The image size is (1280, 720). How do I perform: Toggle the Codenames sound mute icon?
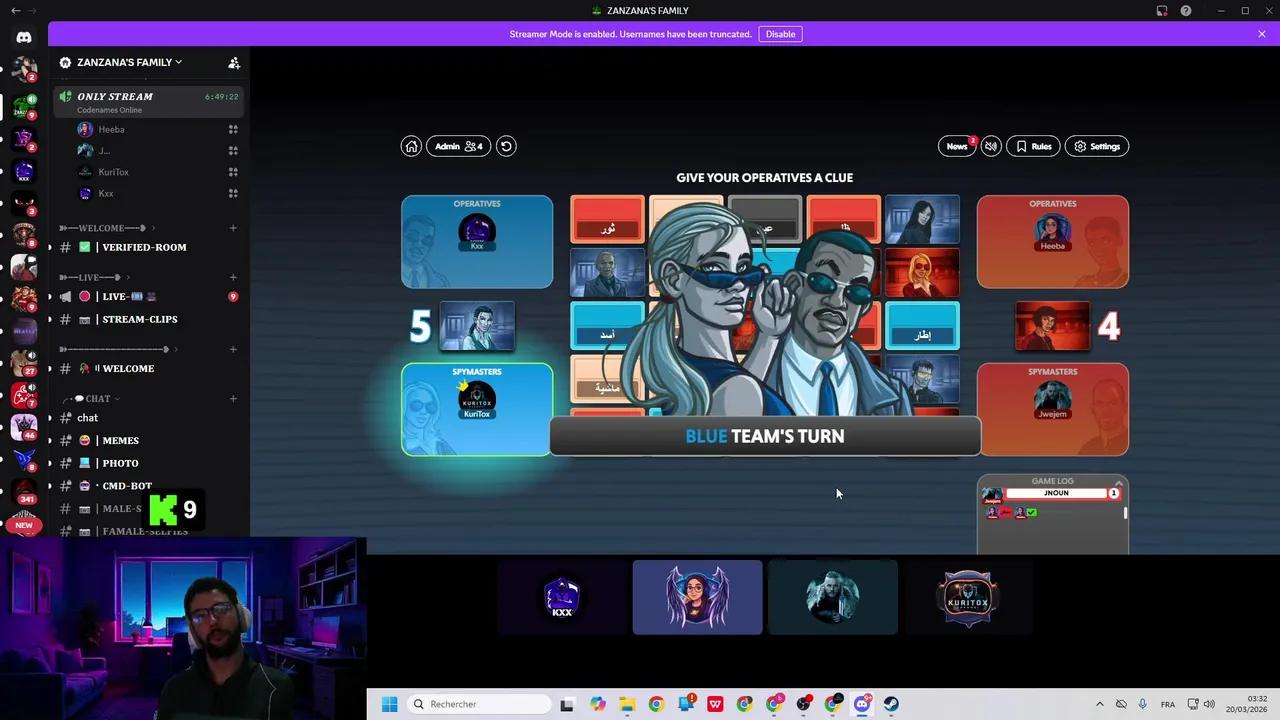pos(991,146)
